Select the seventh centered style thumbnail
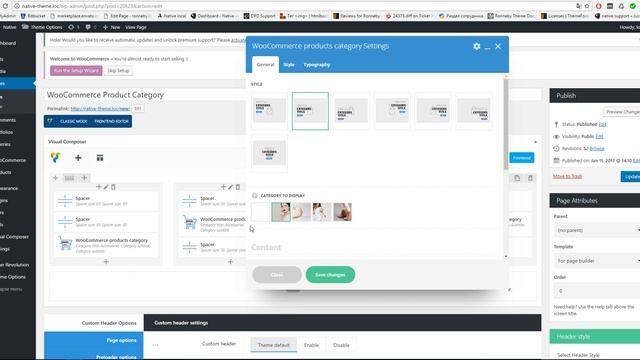The image size is (640, 360). [269, 153]
